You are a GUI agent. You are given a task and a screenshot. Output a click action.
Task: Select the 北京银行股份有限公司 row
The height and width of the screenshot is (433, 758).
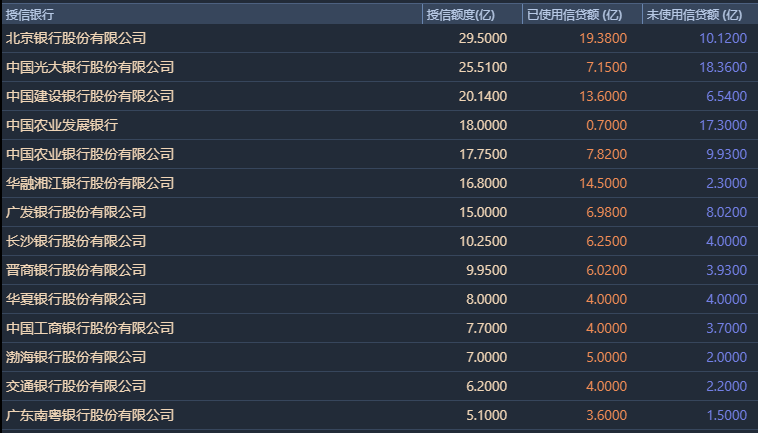tap(76, 38)
